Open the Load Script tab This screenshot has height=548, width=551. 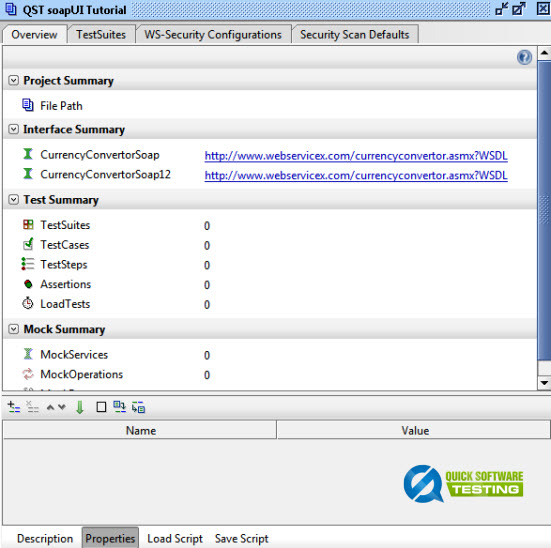[175, 538]
